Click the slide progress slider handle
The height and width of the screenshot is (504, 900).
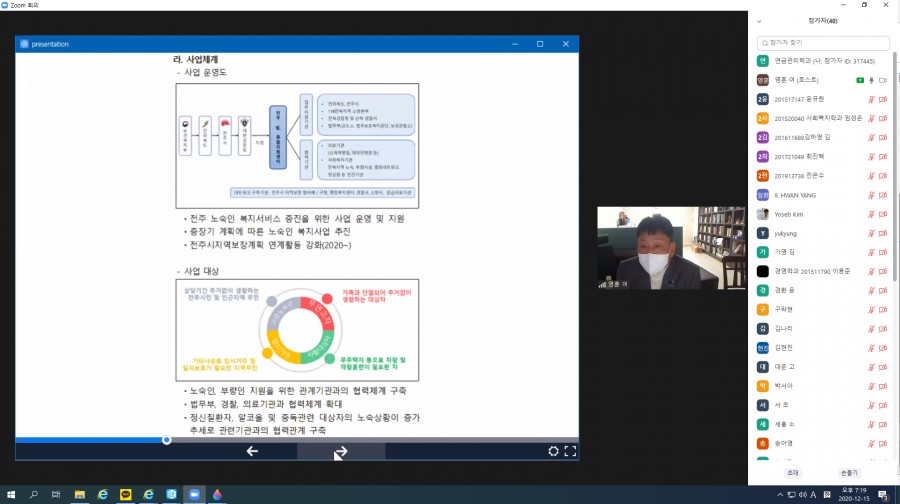point(166,440)
